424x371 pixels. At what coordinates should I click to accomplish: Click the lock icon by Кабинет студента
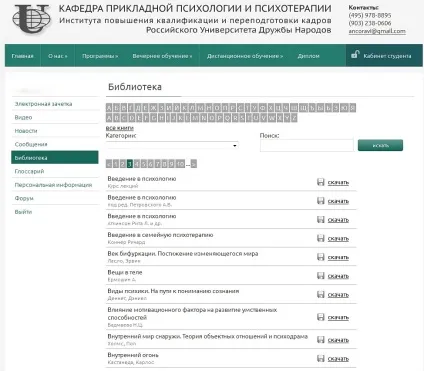click(x=355, y=54)
